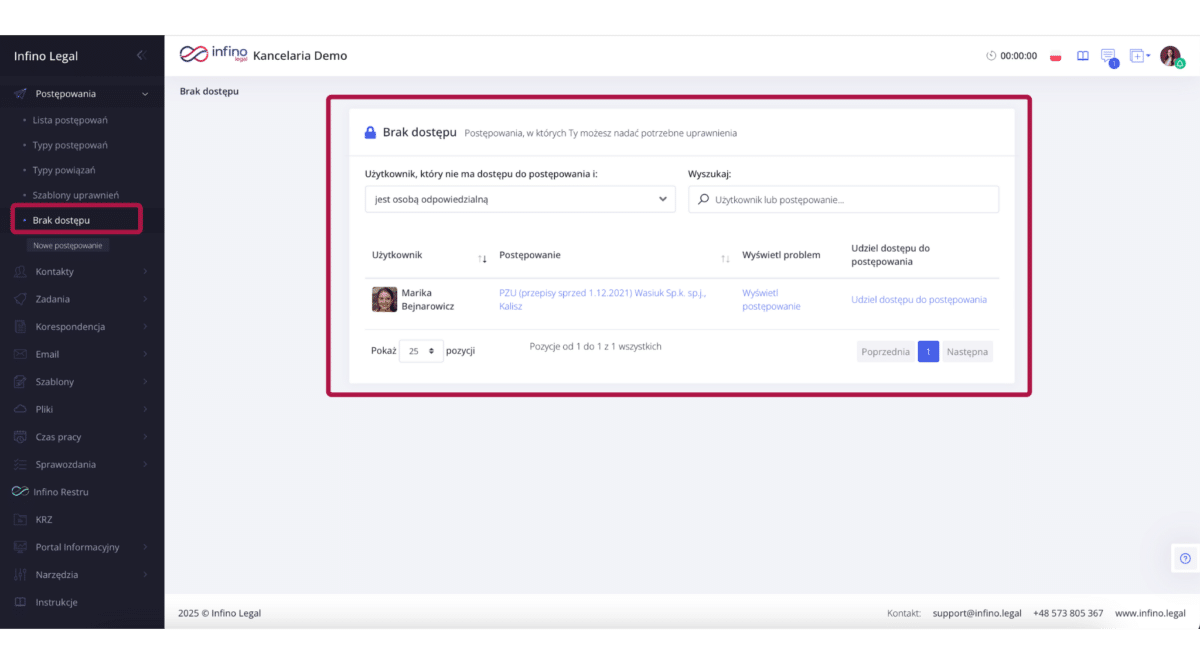The image size is (1200, 664).
Task: Click the Zadania sidebar icon
Action: tap(20, 299)
